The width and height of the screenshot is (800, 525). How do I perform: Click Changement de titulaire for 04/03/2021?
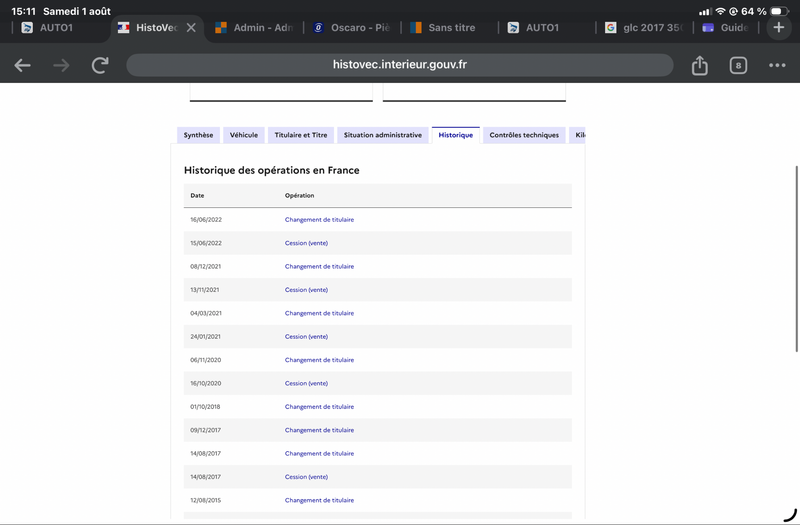tap(319, 313)
